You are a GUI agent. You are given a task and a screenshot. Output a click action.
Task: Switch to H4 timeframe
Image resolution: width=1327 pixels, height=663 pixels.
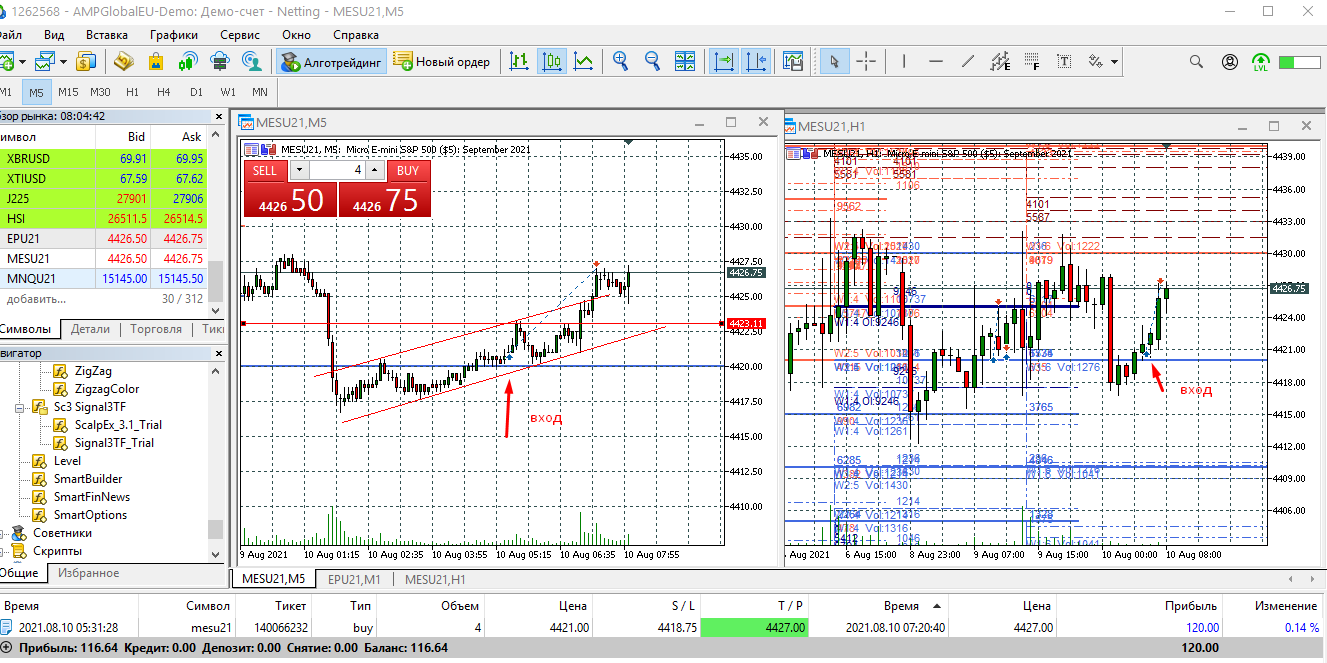coord(164,92)
